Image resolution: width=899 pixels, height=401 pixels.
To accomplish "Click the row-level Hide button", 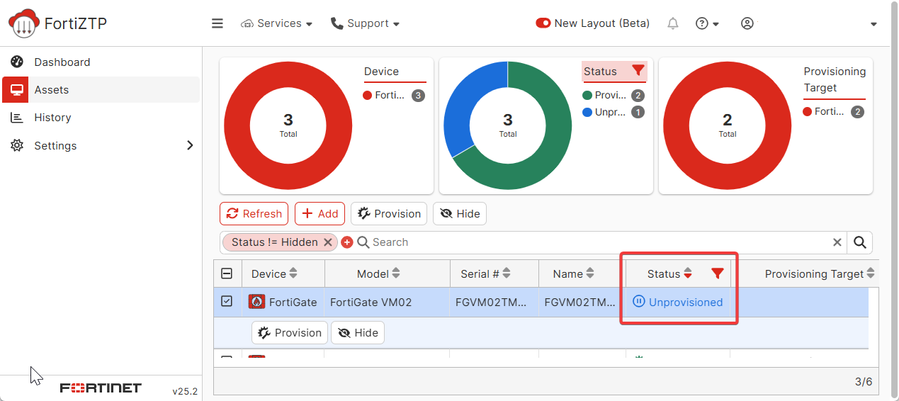I will (358, 333).
